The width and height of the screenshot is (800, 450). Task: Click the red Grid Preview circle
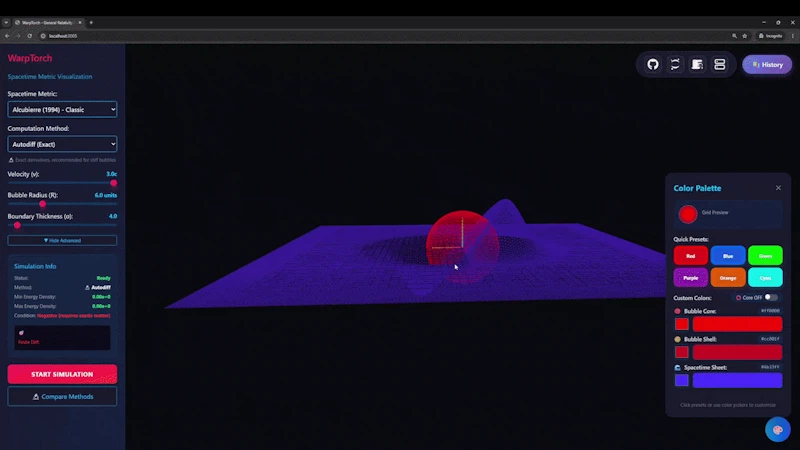click(688, 214)
